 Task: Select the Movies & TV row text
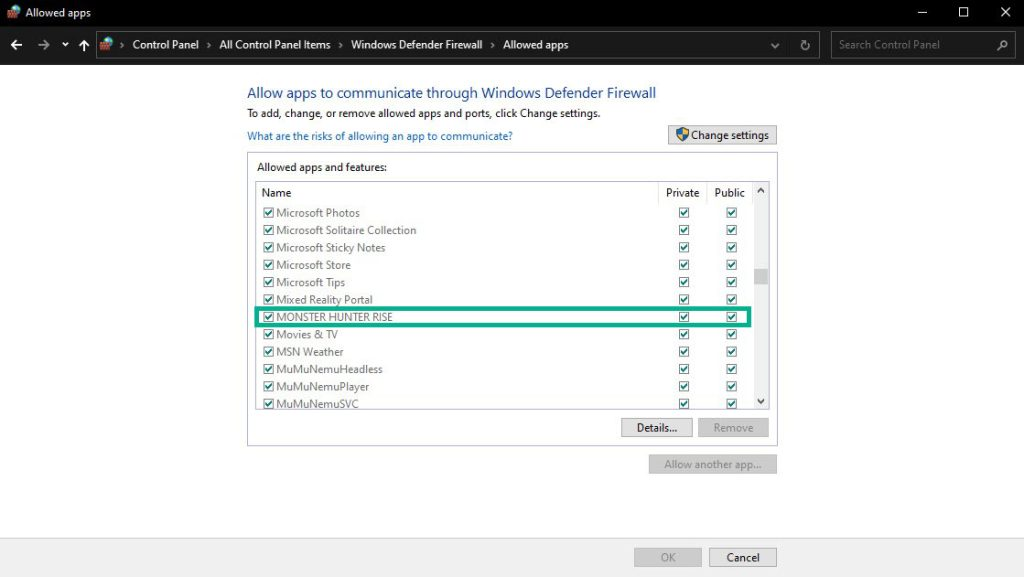point(307,334)
